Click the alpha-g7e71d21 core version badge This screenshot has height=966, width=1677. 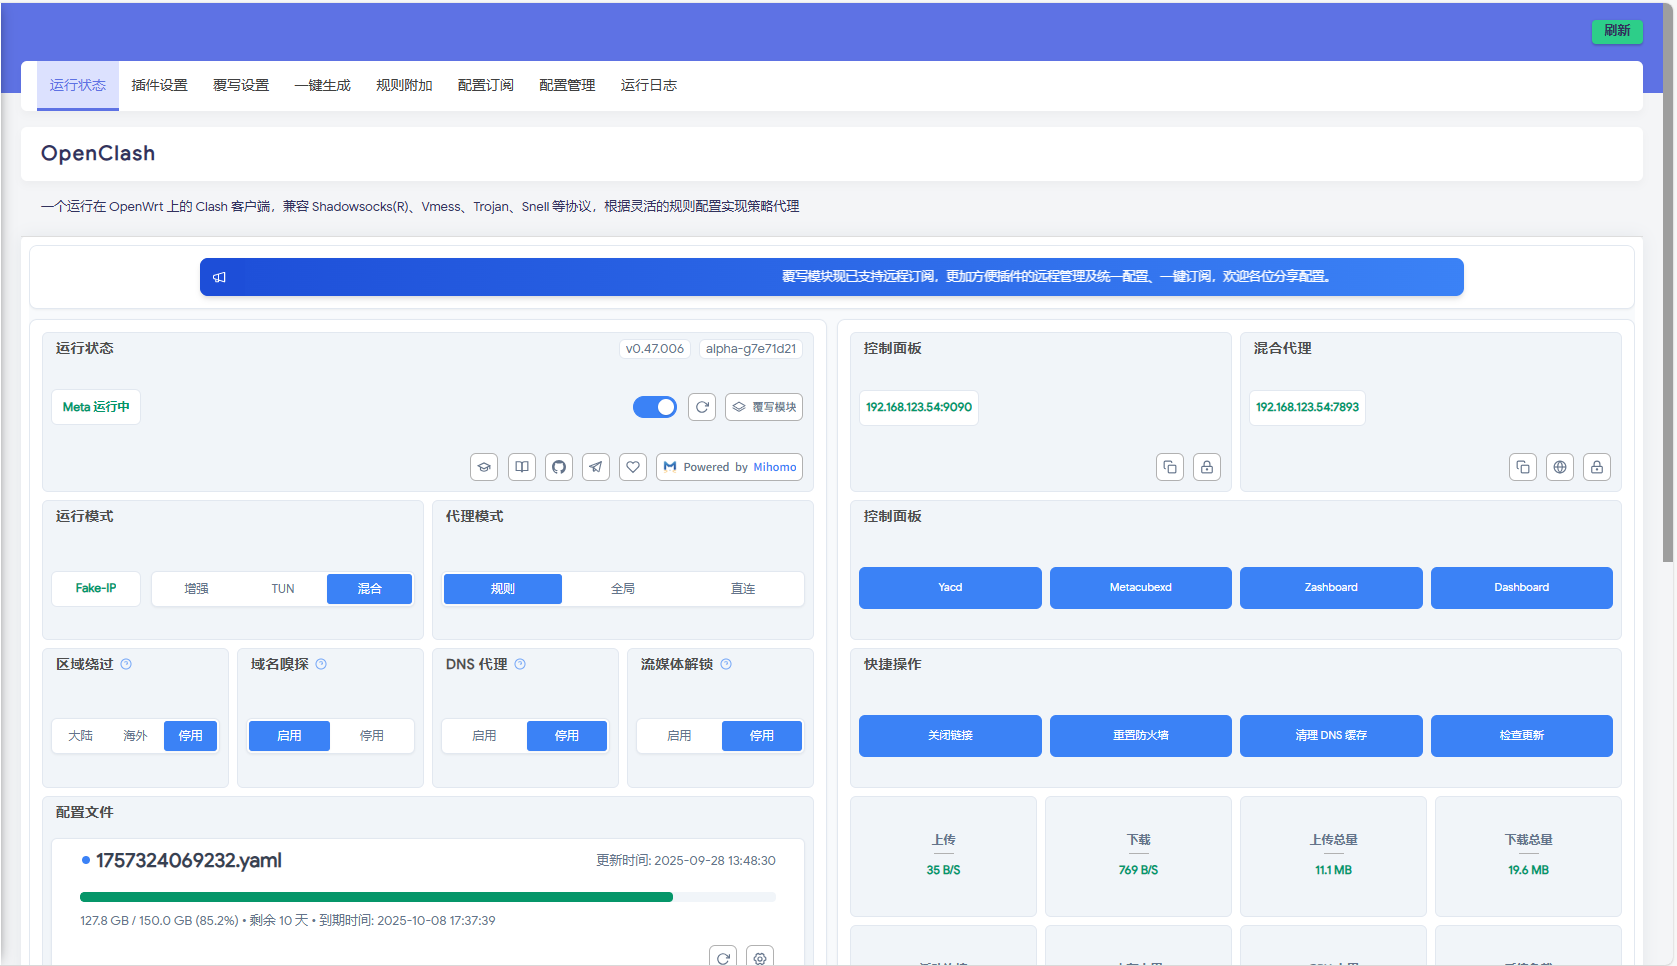pyautogui.click(x=751, y=349)
